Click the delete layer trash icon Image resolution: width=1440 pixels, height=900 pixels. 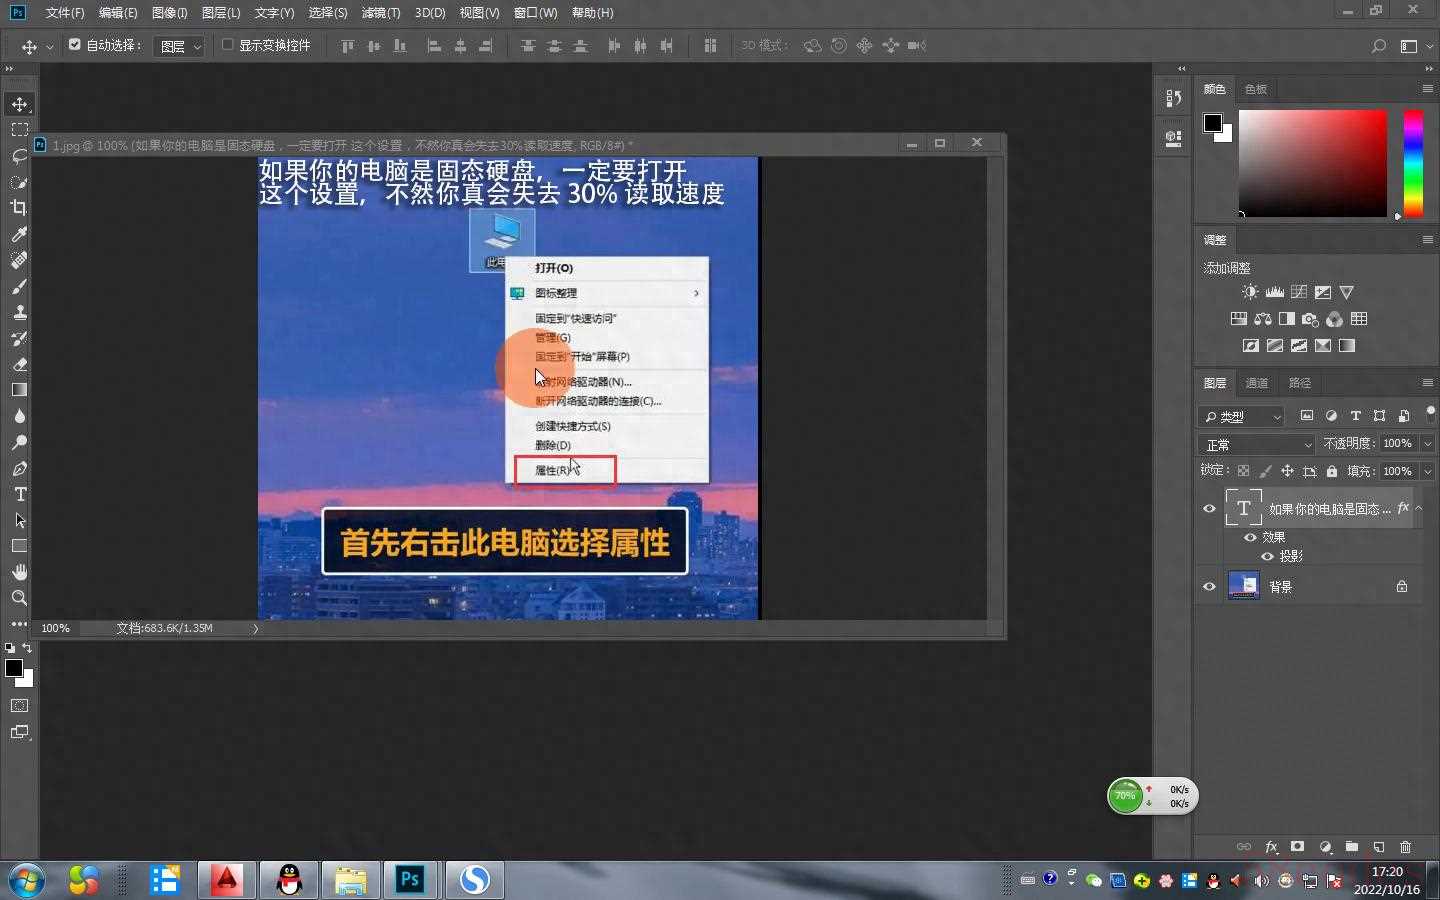click(x=1405, y=846)
